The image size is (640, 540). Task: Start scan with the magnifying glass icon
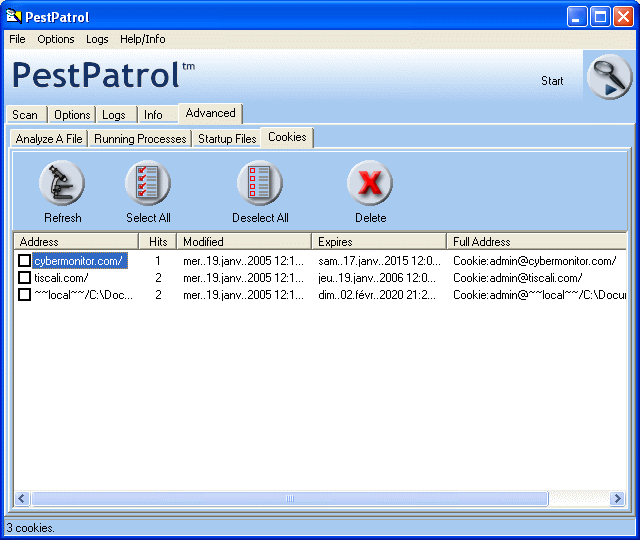pyautogui.click(x=610, y=76)
